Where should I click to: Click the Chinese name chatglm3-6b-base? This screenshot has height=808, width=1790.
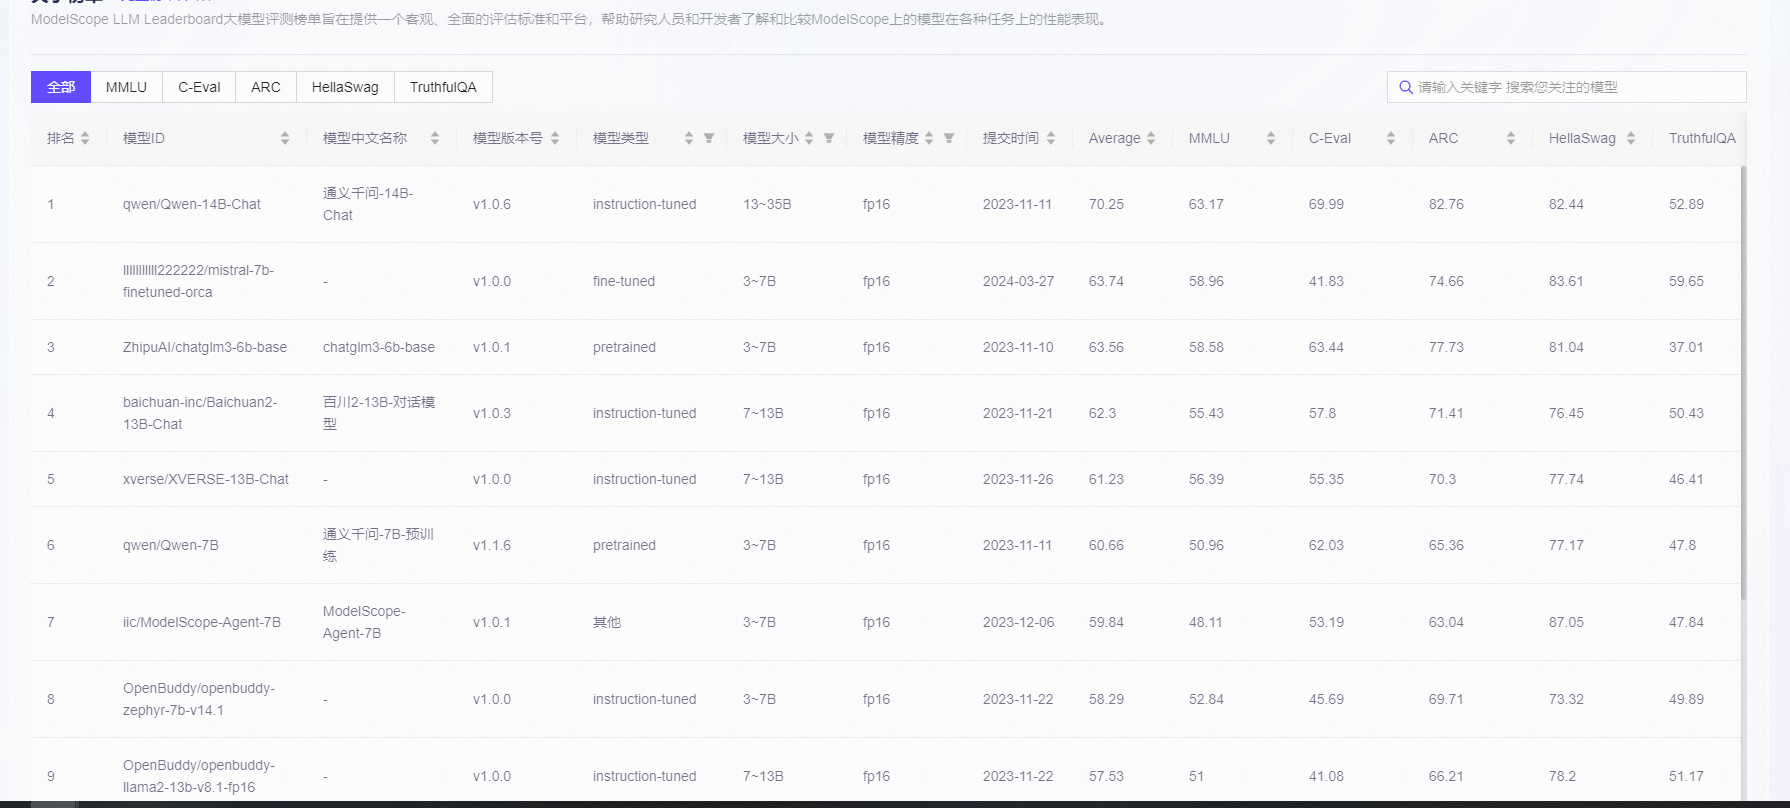click(x=379, y=347)
